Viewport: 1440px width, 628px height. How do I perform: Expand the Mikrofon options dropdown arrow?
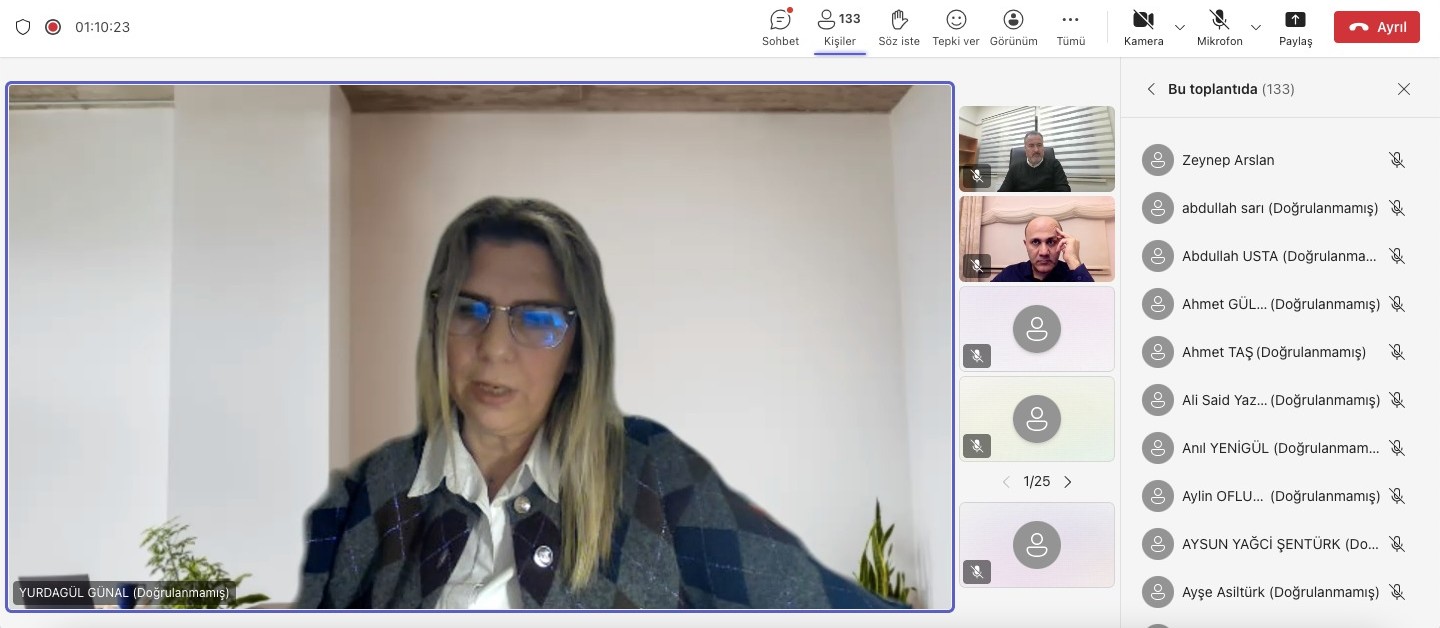pos(1256,27)
